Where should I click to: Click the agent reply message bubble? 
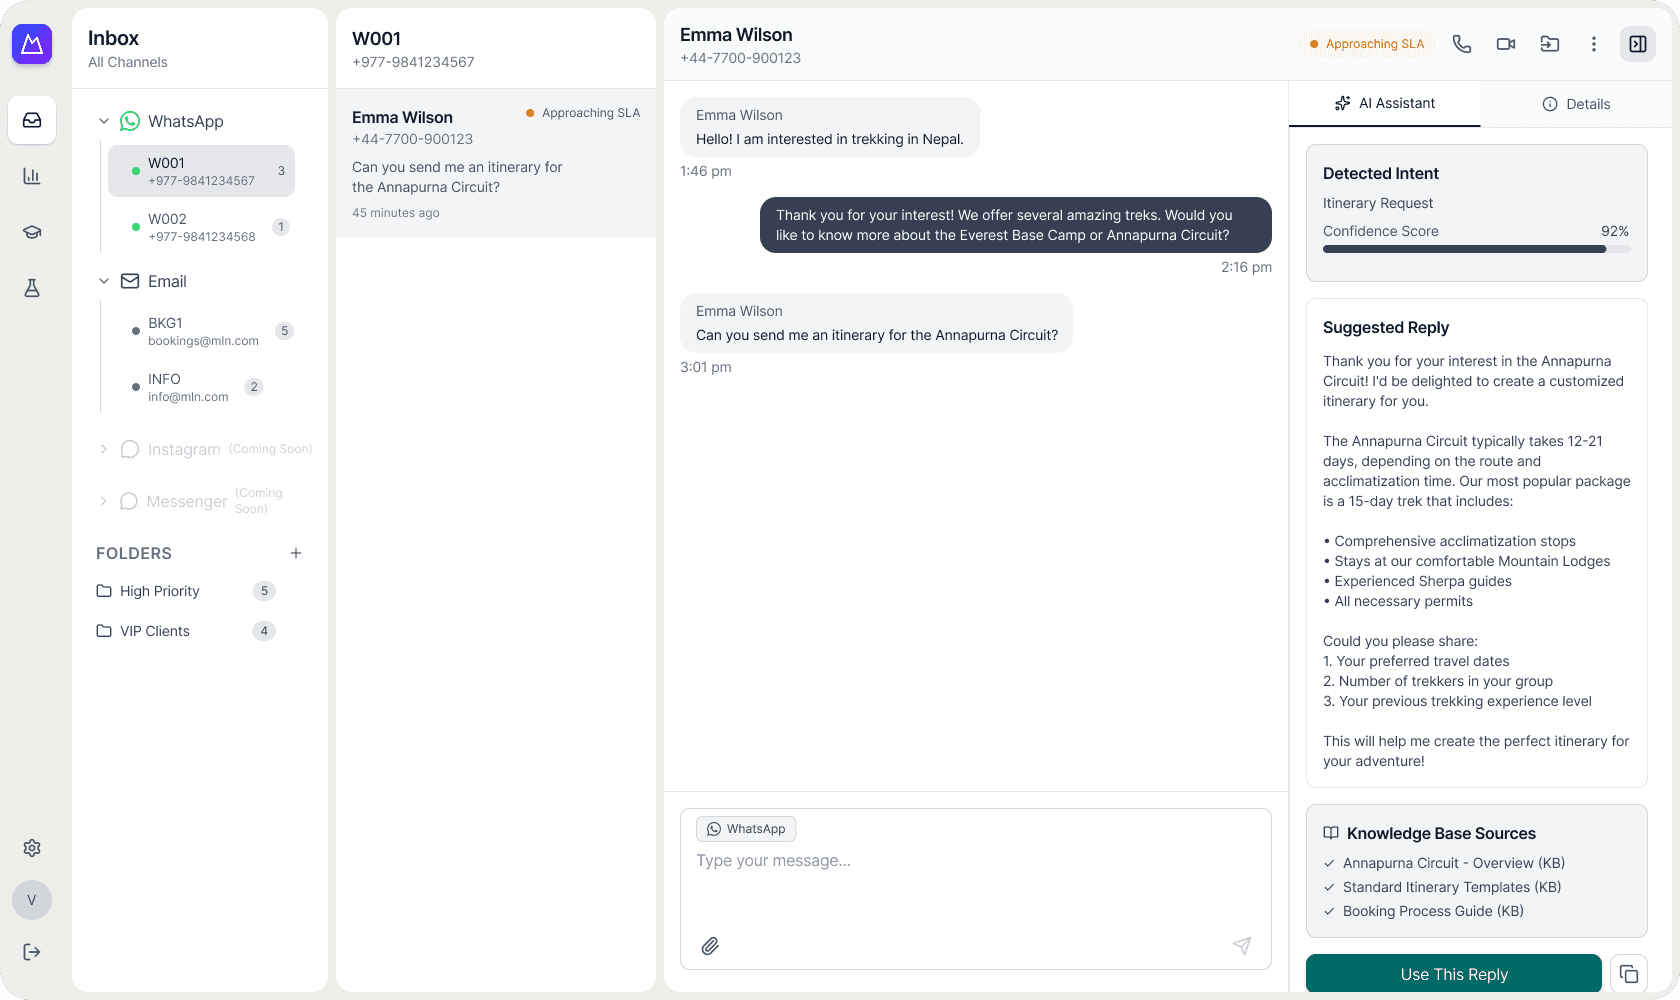coord(1016,225)
